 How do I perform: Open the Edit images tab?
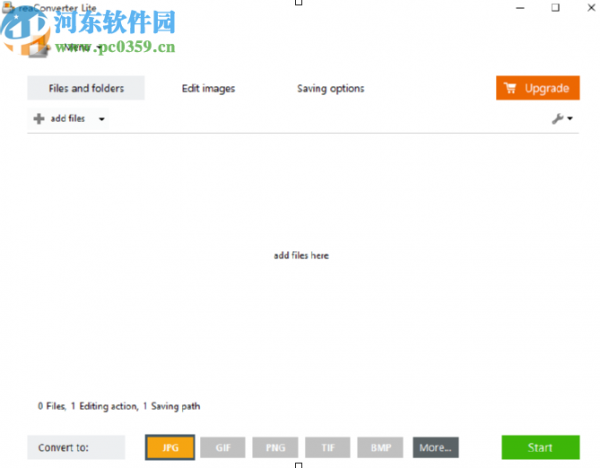(x=208, y=88)
